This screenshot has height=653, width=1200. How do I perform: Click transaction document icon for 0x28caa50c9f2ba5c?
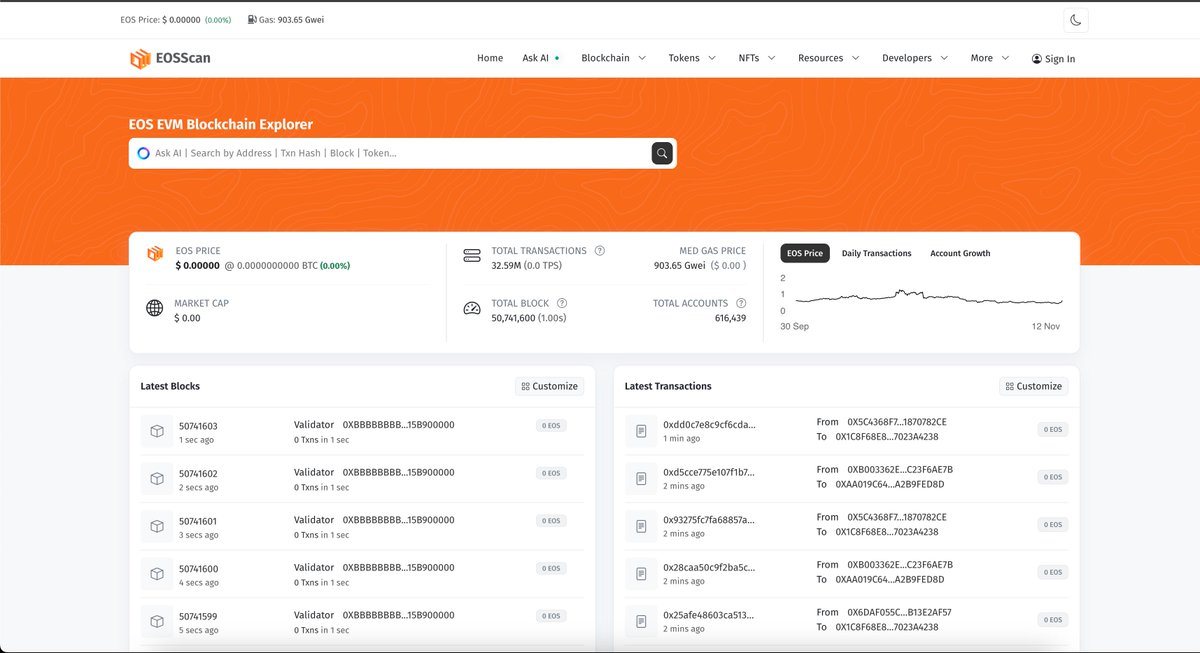coord(641,574)
